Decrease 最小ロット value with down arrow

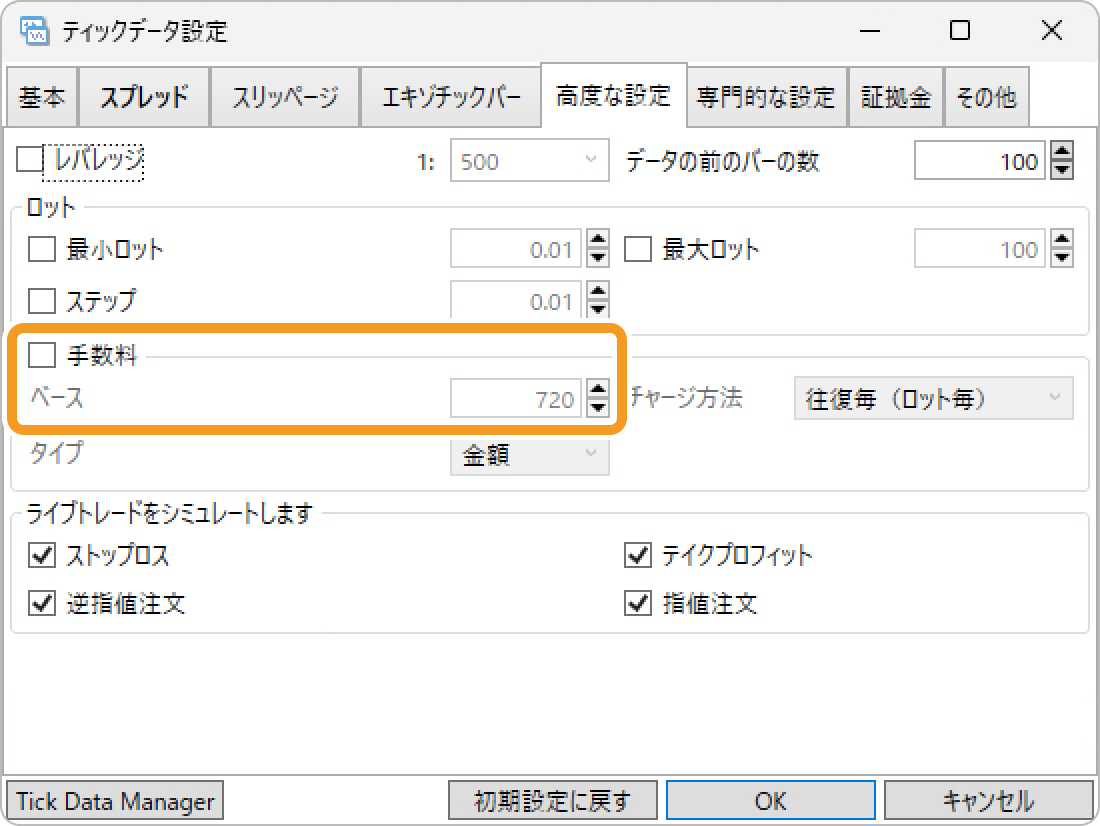598,258
